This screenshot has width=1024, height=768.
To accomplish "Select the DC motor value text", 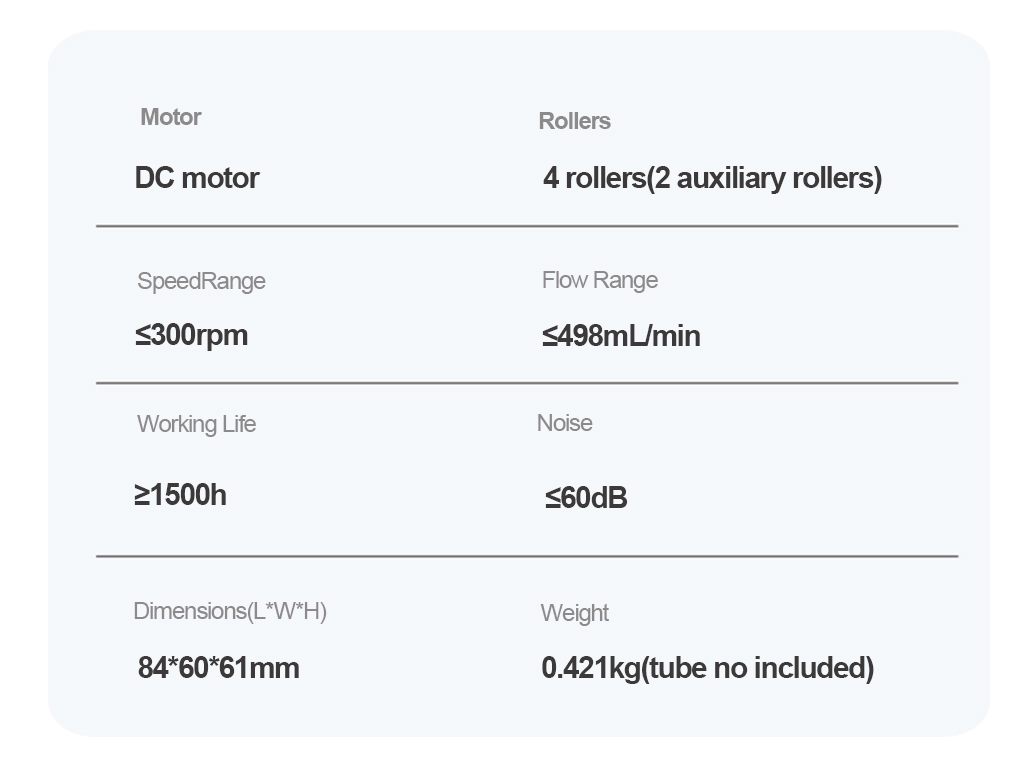I will (x=197, y=178).
